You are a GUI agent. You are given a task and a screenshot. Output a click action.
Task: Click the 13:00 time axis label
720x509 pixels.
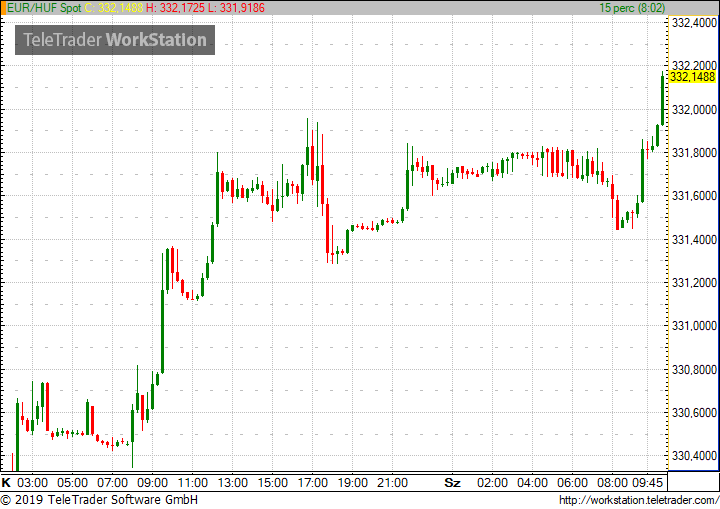[232, 483]
